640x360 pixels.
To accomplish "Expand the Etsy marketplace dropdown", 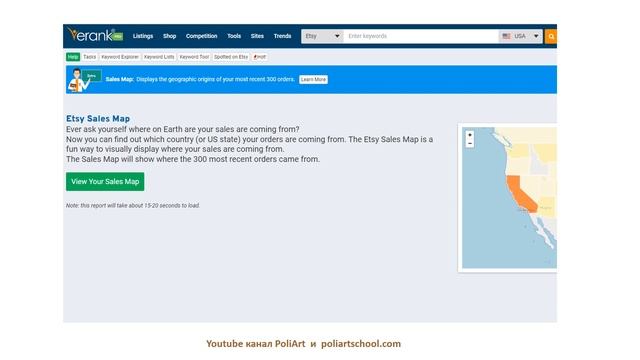I will pyautogui.click(x=322, y=36).
